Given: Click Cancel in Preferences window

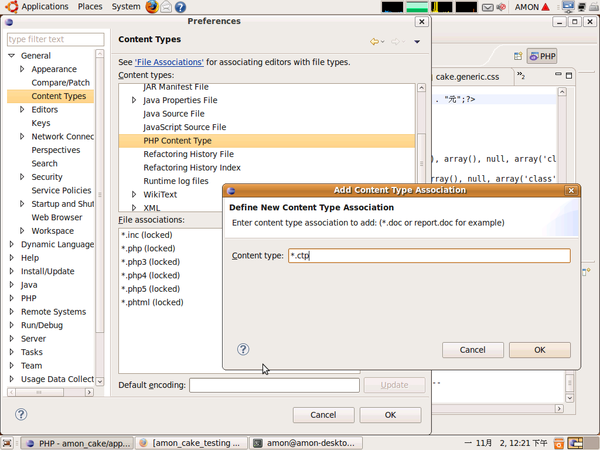Looking at the screenshot, I should [323, 415].
